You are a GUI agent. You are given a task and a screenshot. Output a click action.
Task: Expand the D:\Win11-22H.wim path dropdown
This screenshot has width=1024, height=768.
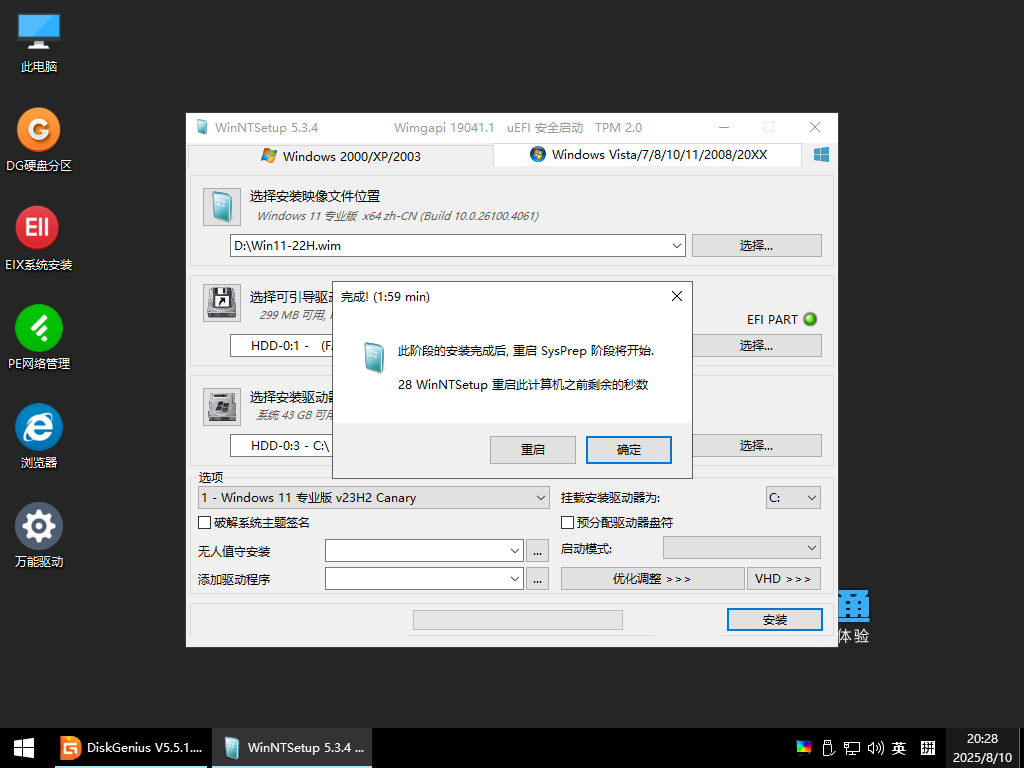click(x=677, y=246)
